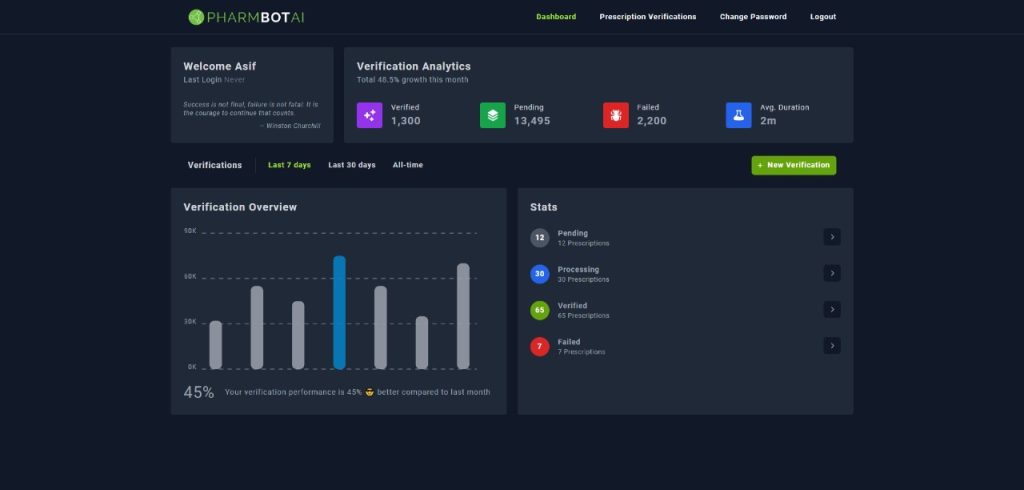Viewport: 1024px width, 490px height.
Task: Switch to Last 30 days filter
Action: tap(352, 165)
